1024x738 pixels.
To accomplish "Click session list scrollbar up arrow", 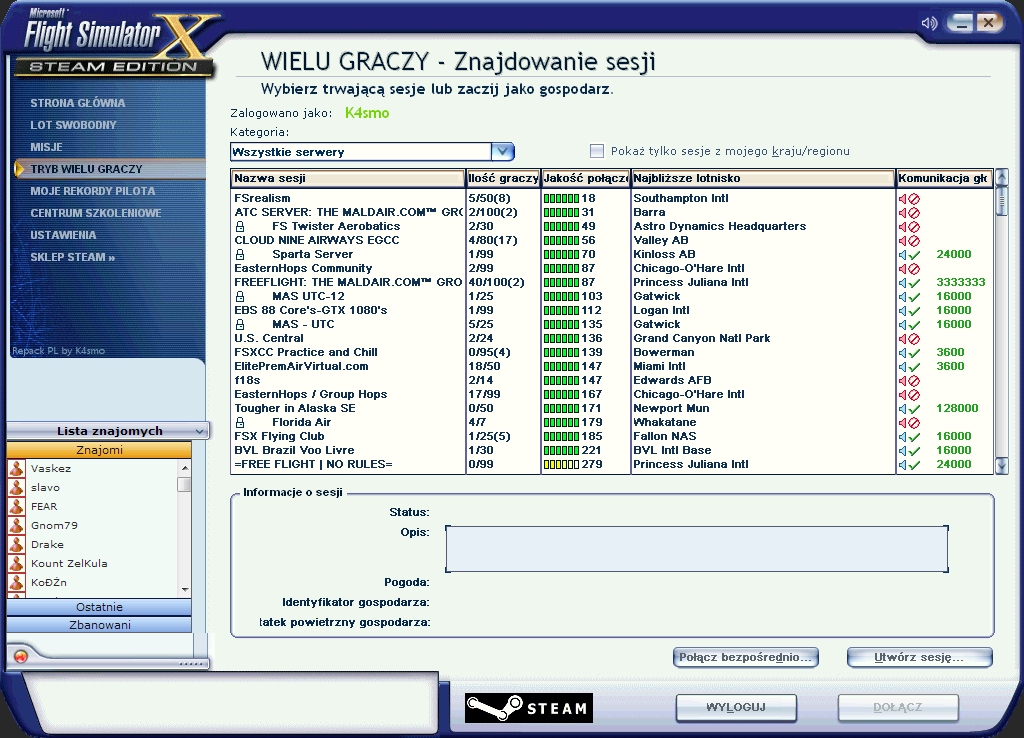I will (1002, 178).
